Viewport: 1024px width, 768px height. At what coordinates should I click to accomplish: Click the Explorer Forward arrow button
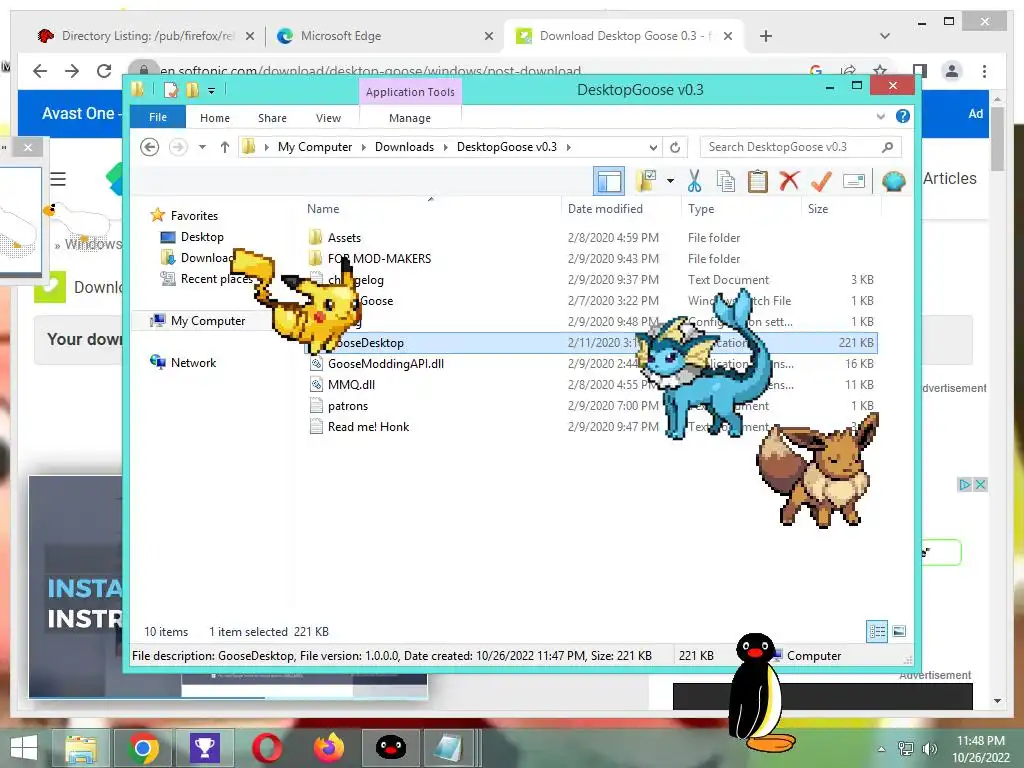coord(178,147)
